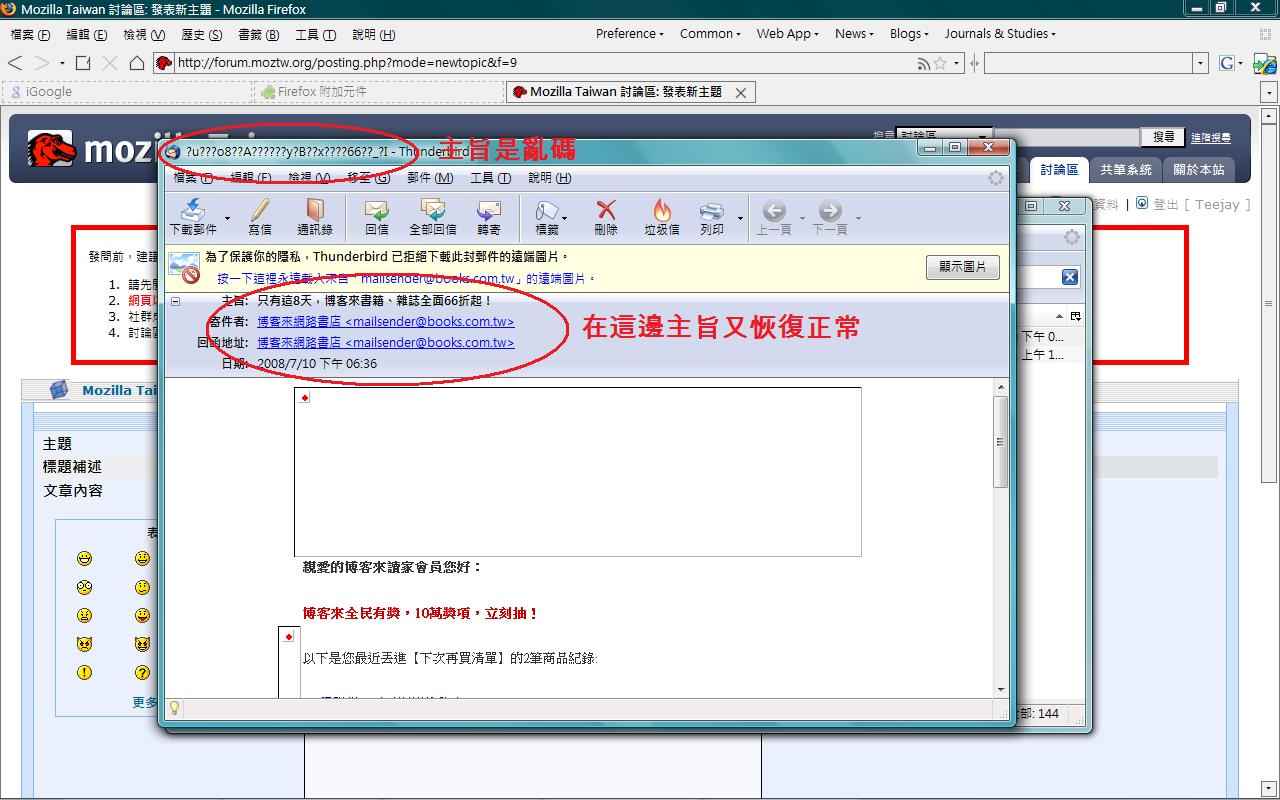Click the first smiley emoticon in forum panel
The width and height of the screenshot is (1280, 800).
(84, 558)
